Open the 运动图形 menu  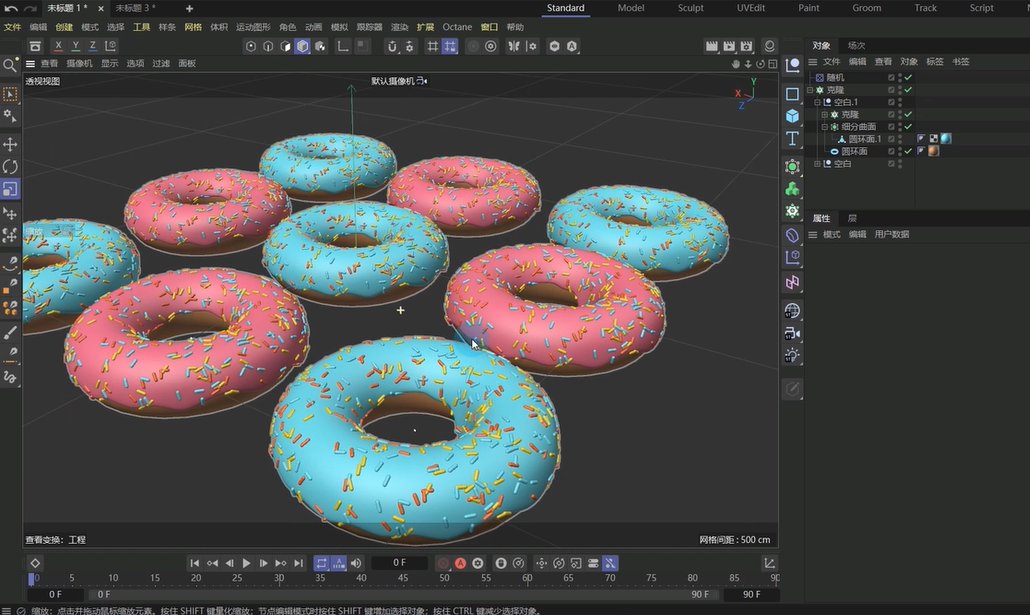tap(253, 27)
